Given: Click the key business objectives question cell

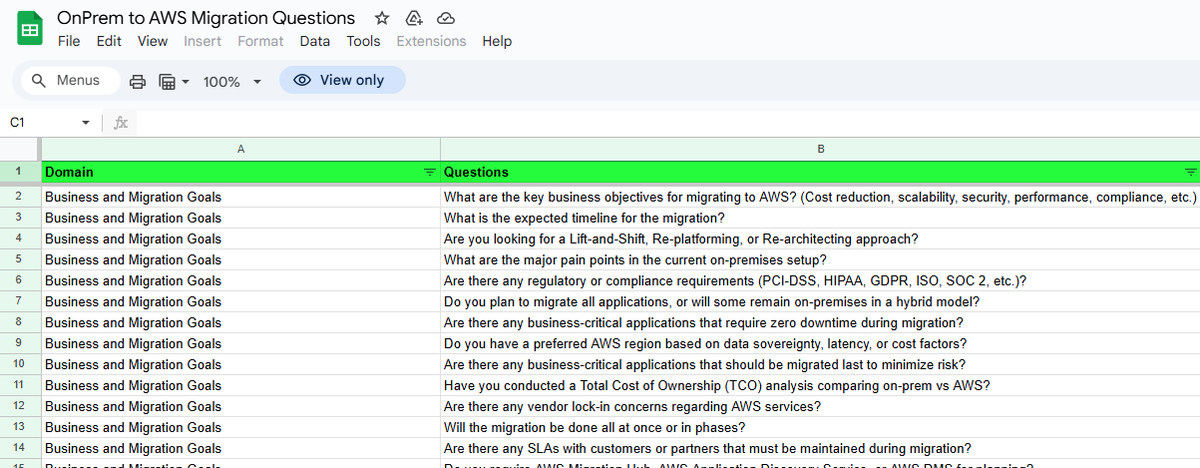Looking at the screenshot, I should coord(820,197).
